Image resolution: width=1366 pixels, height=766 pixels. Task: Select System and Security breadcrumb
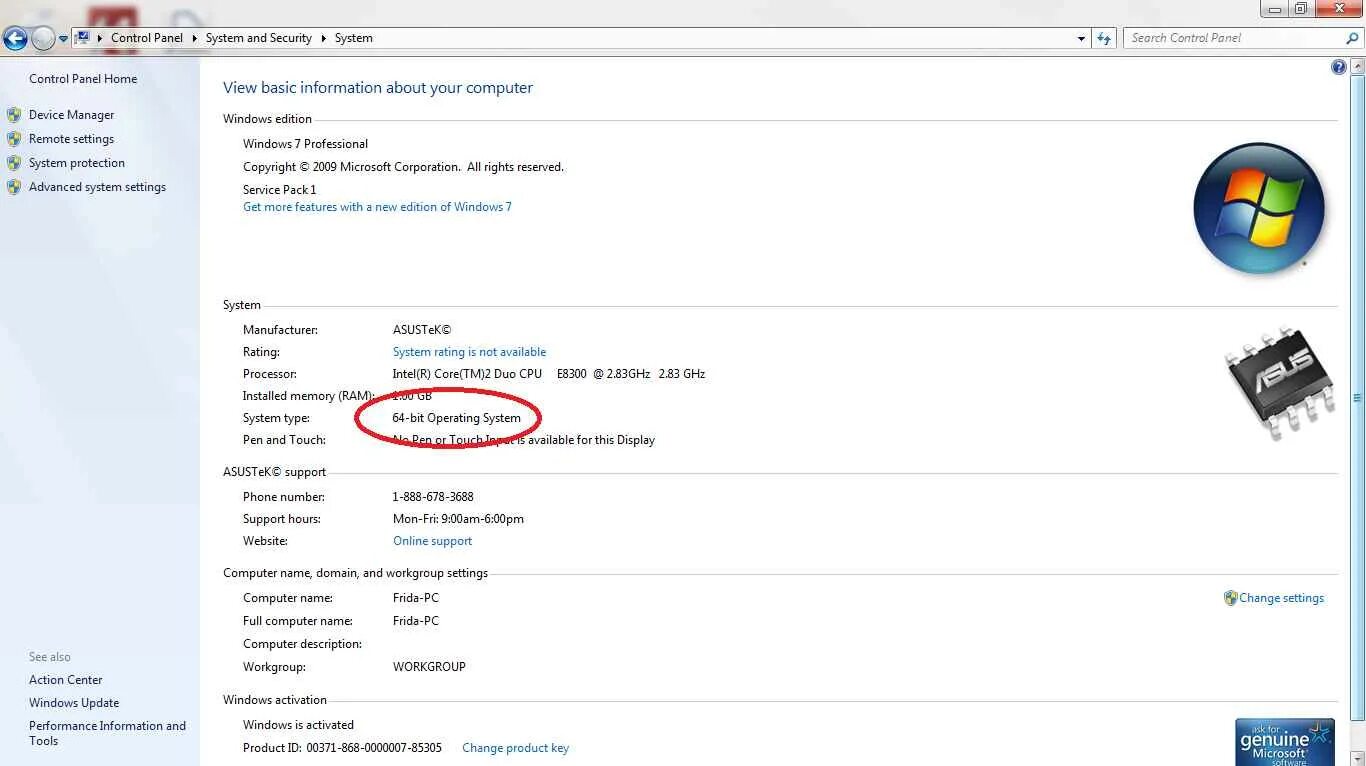pyautogui.click(x=258, y=38)
